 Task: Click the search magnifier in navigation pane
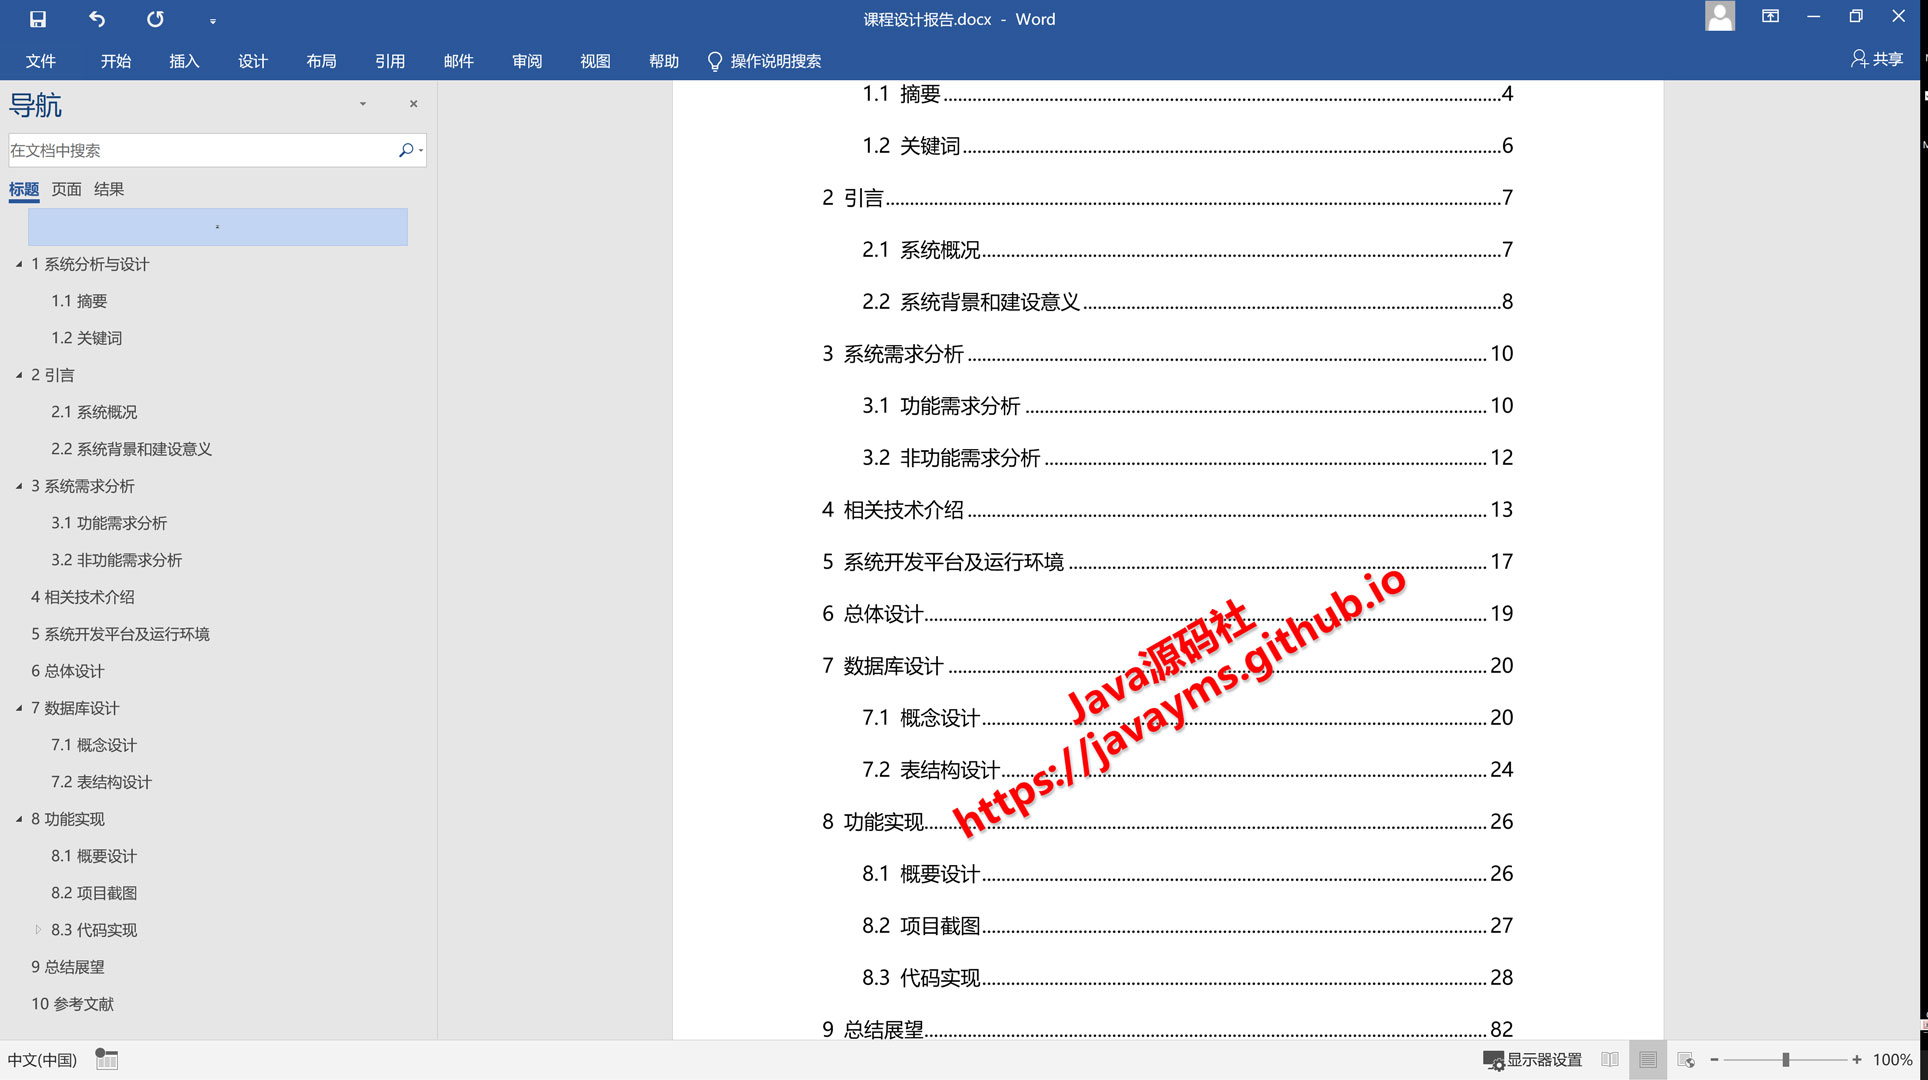(405, 150)
